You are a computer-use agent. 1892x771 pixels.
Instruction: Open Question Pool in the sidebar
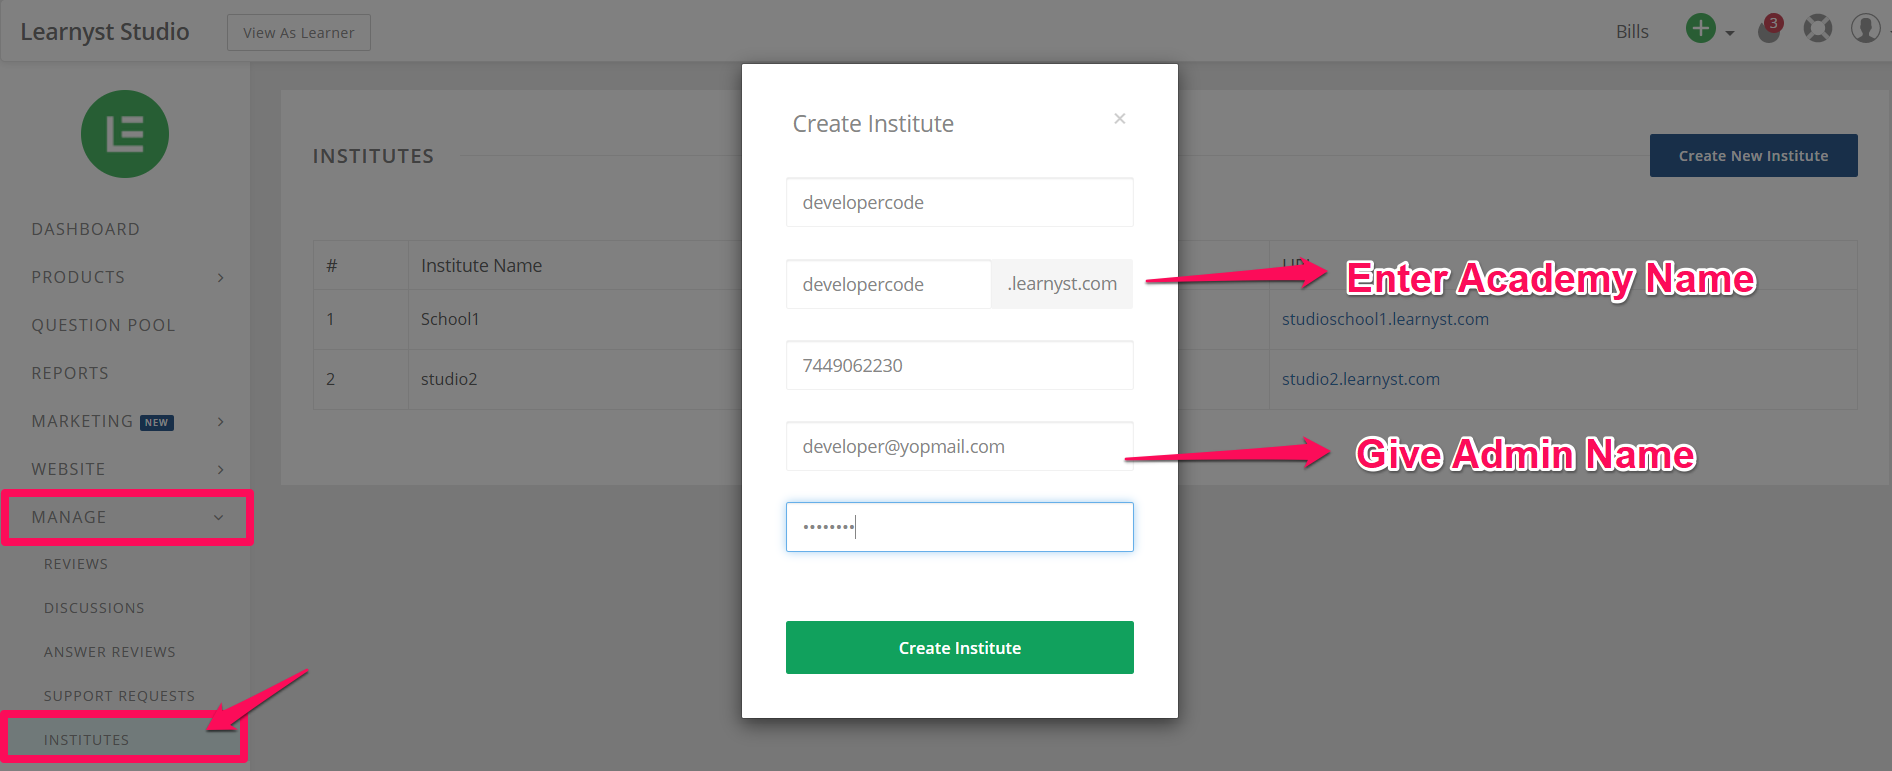tap(103, 325)
